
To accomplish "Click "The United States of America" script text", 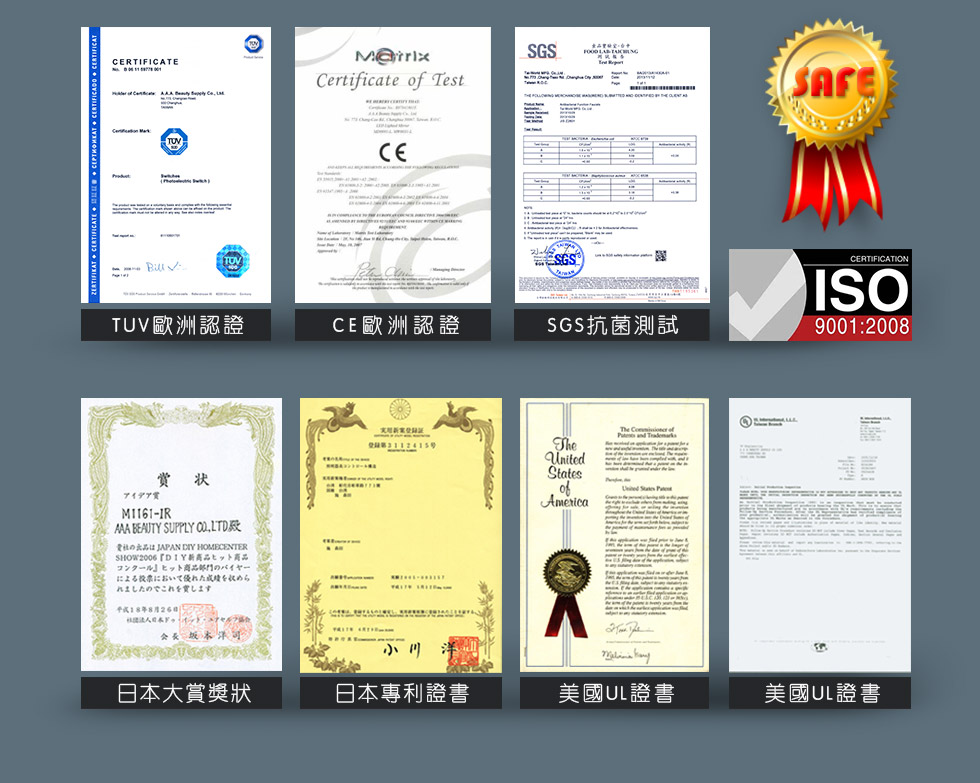I will click(565, 473).
